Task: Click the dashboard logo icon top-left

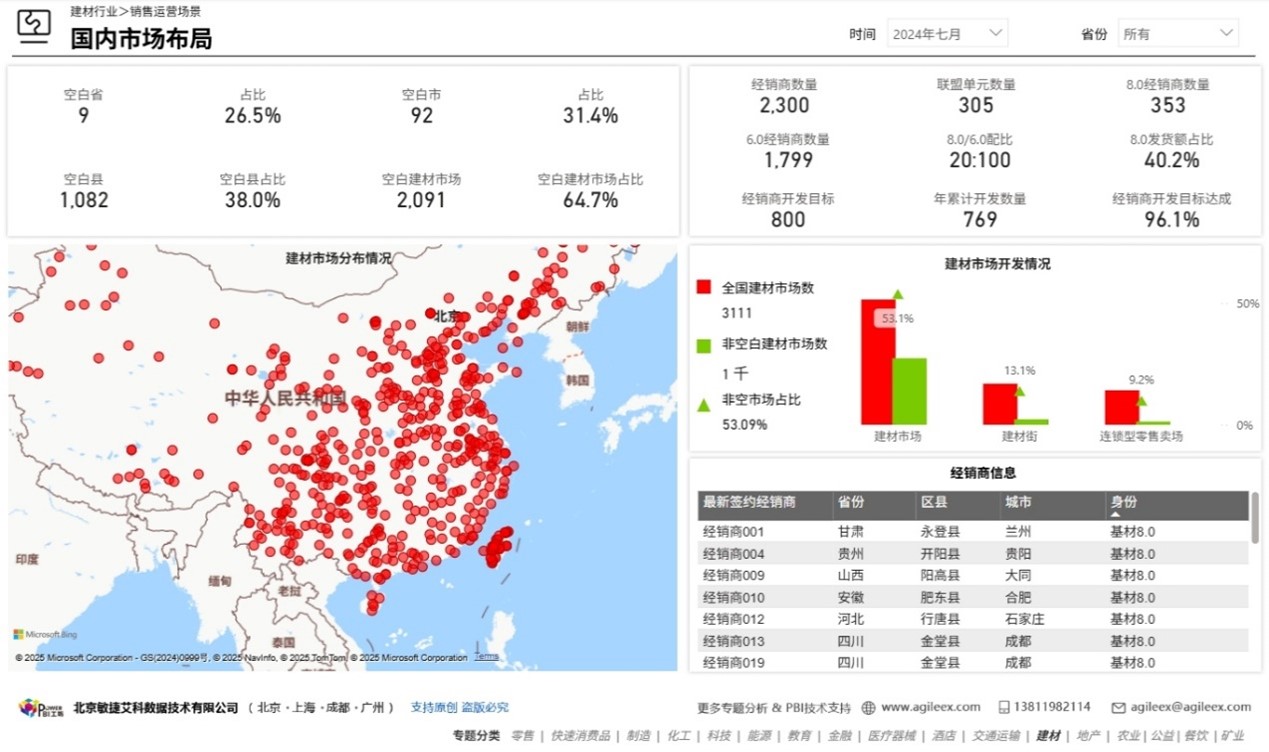Action: pyautogui.click(x=33, y=26)
